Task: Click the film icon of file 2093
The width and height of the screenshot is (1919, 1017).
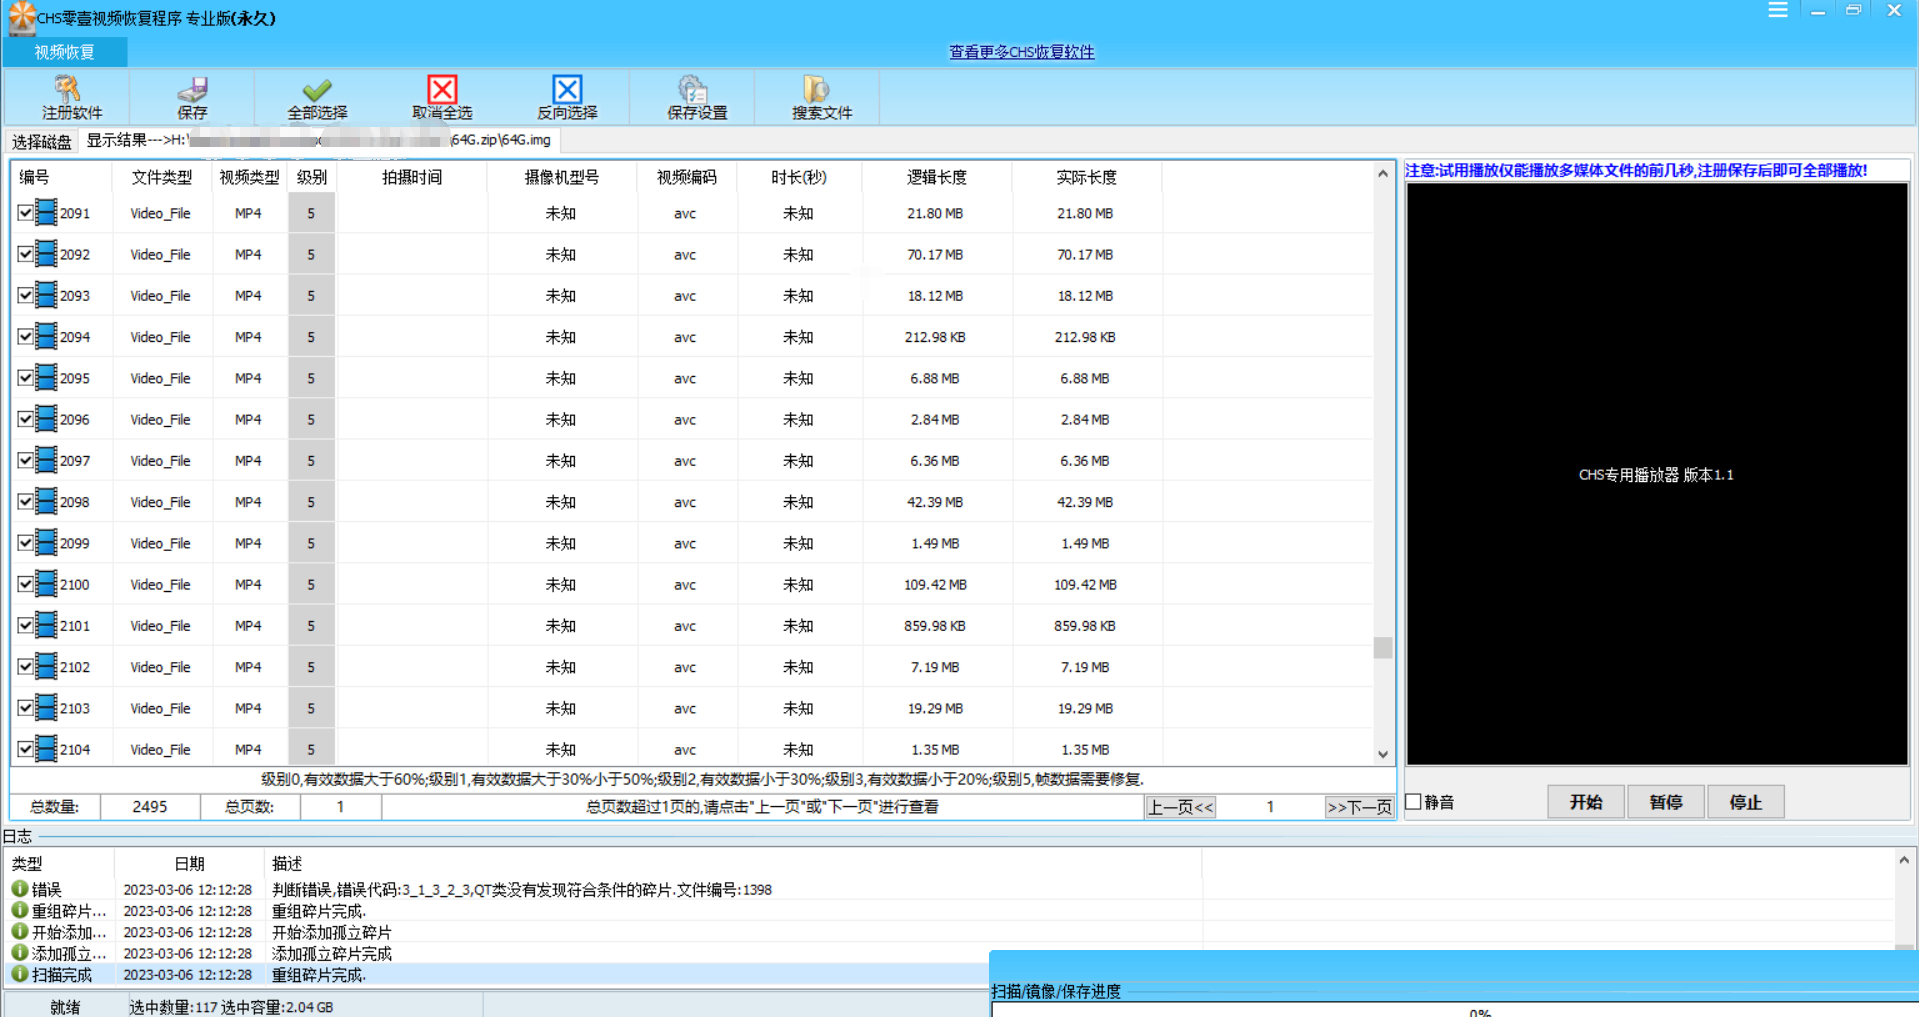Action: pos(46,295)
